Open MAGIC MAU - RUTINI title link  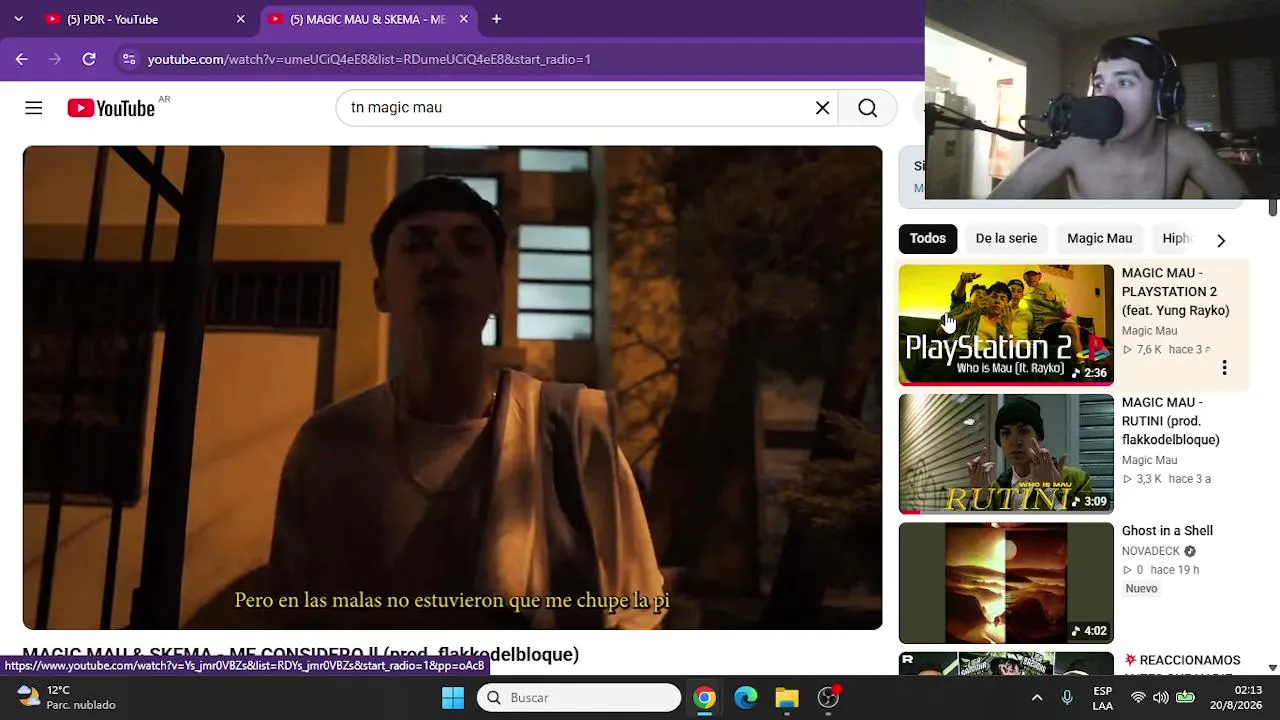[x=1171, y=421]
